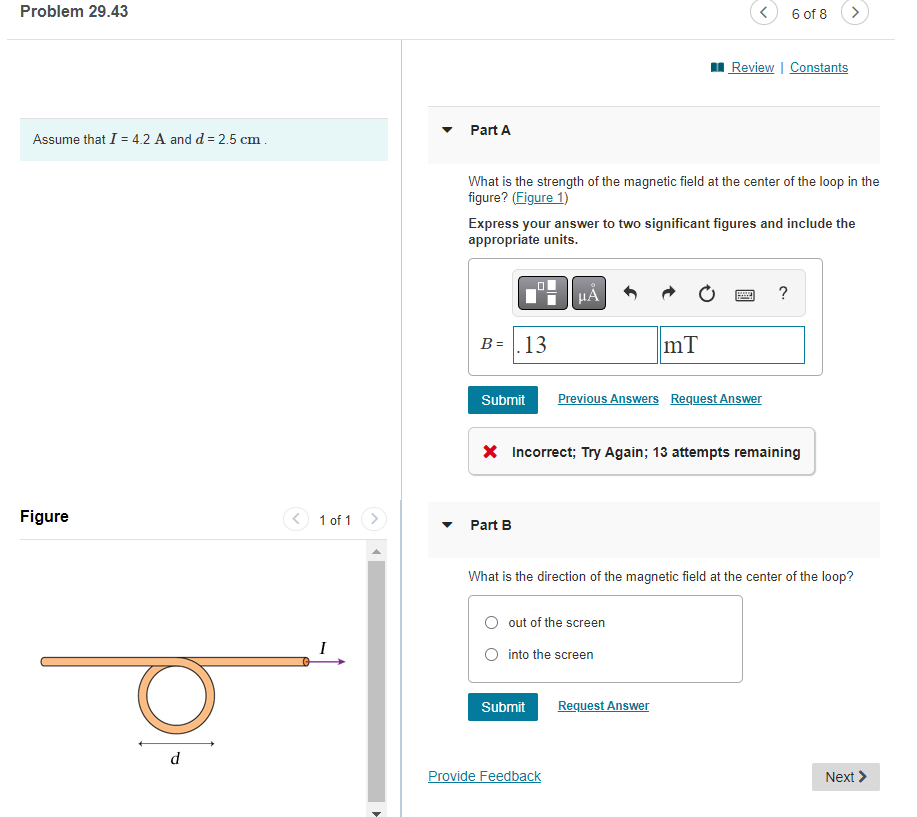Click the Review icon above Part A
This screenshot has height=817, width=917.
tap(717, 67)
